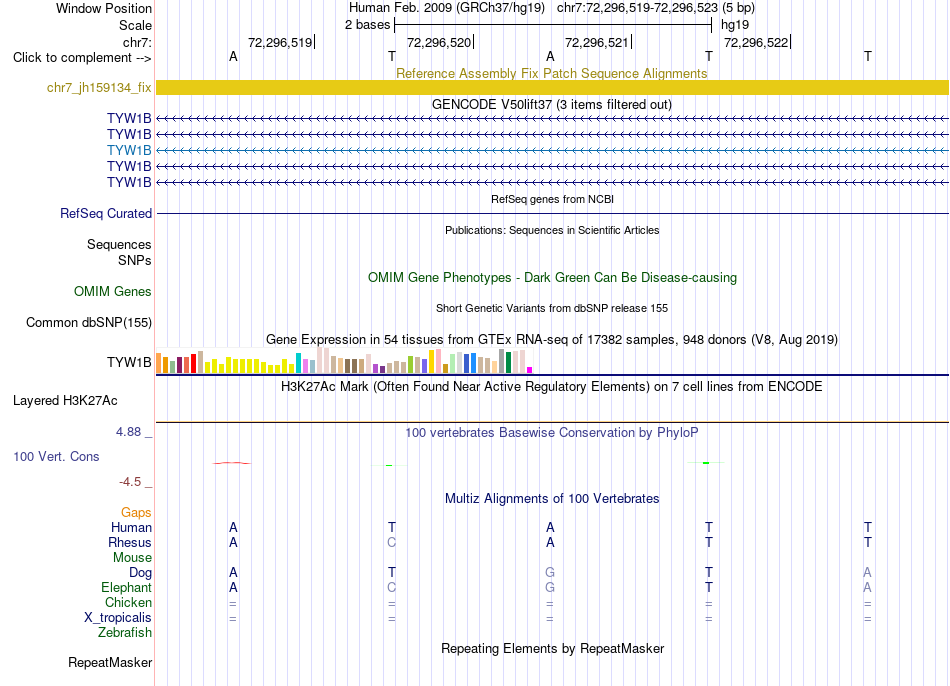Click the Layered H3K27Ac label
This screenshot has height=686, width=950.
click(65, 401)
